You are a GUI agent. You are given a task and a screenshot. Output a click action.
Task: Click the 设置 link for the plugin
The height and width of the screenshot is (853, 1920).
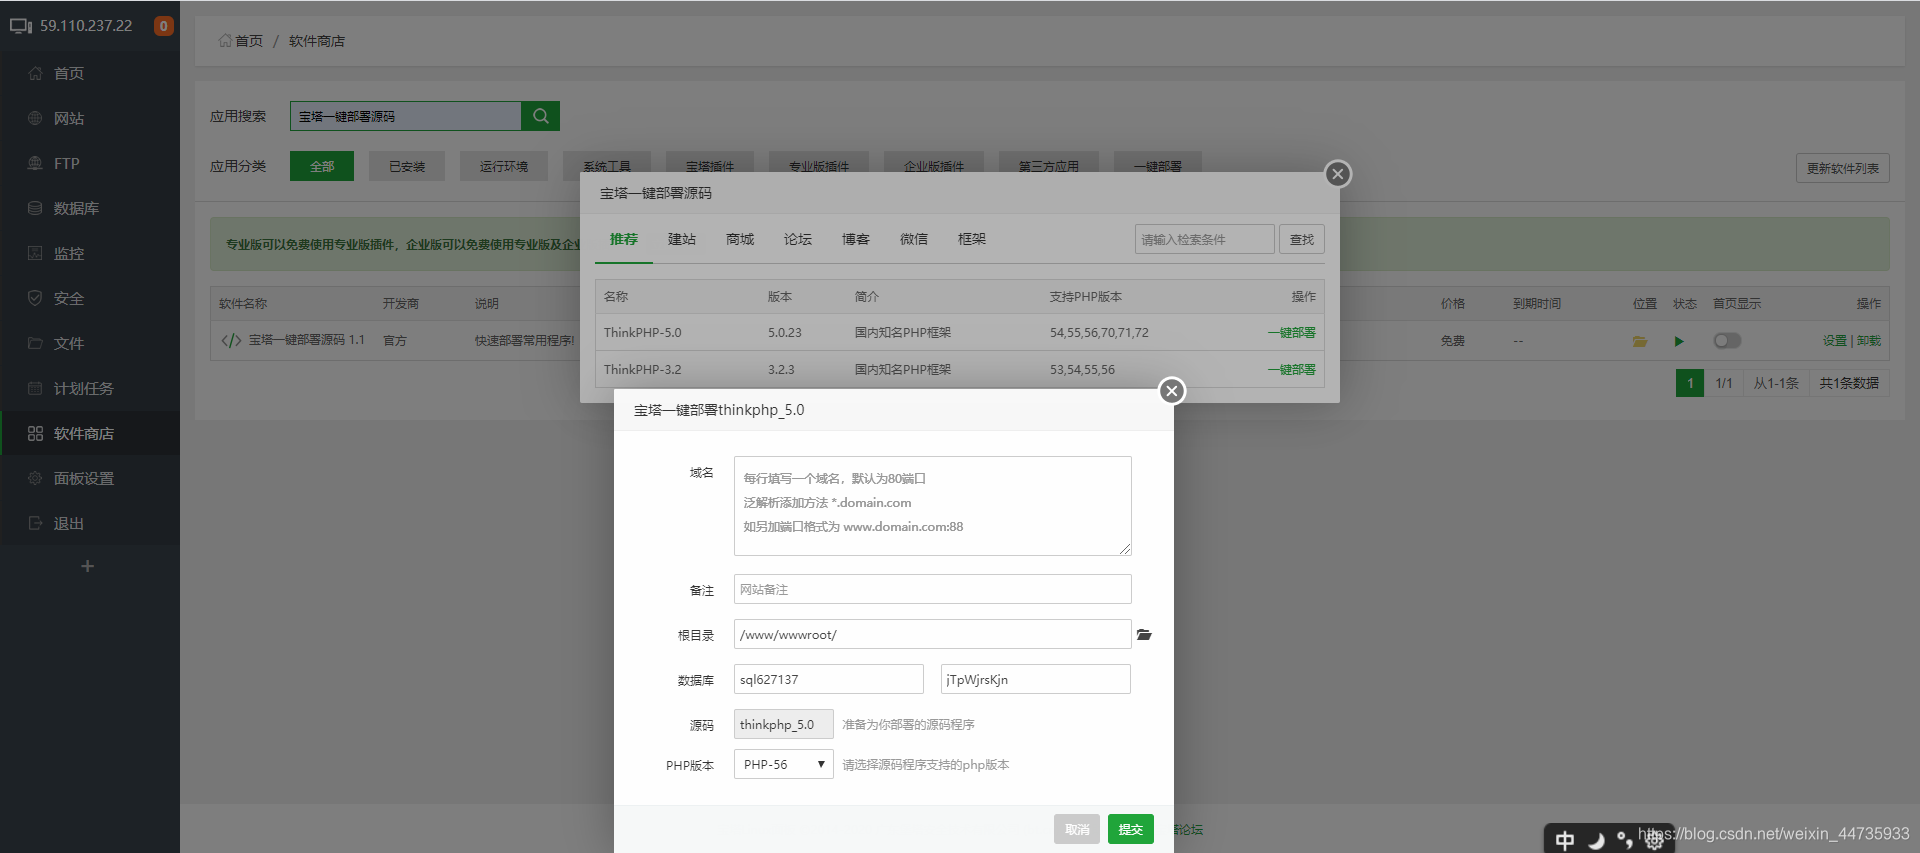1835,341
